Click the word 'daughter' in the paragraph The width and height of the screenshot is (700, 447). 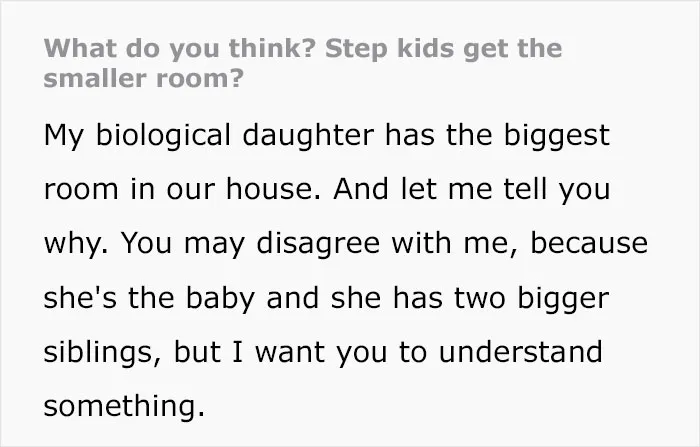[308, 135]
